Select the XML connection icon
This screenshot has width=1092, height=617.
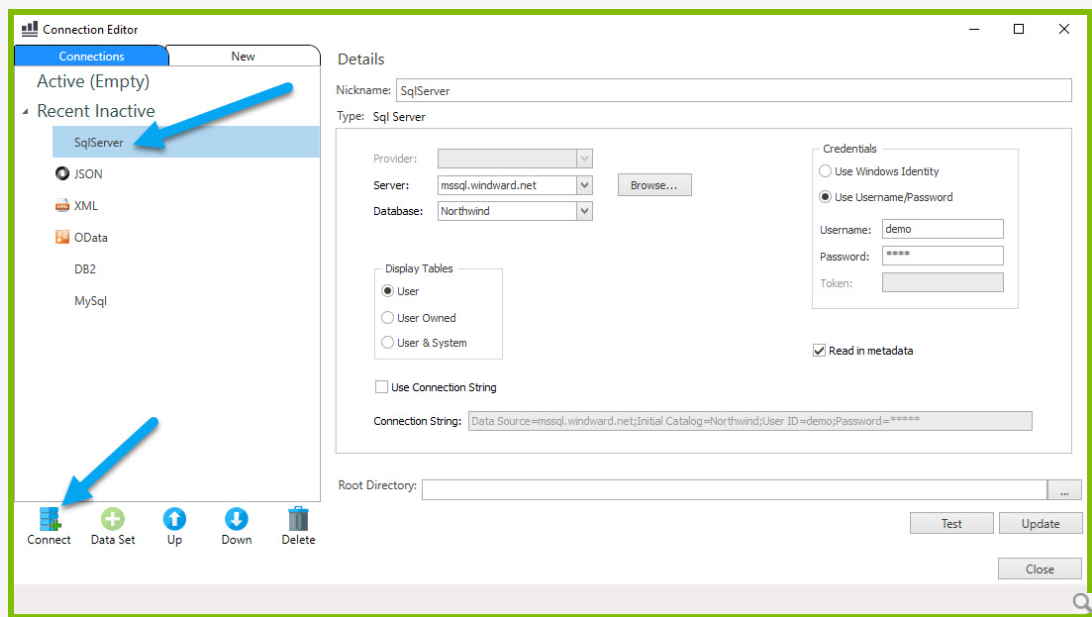(61, 205)
